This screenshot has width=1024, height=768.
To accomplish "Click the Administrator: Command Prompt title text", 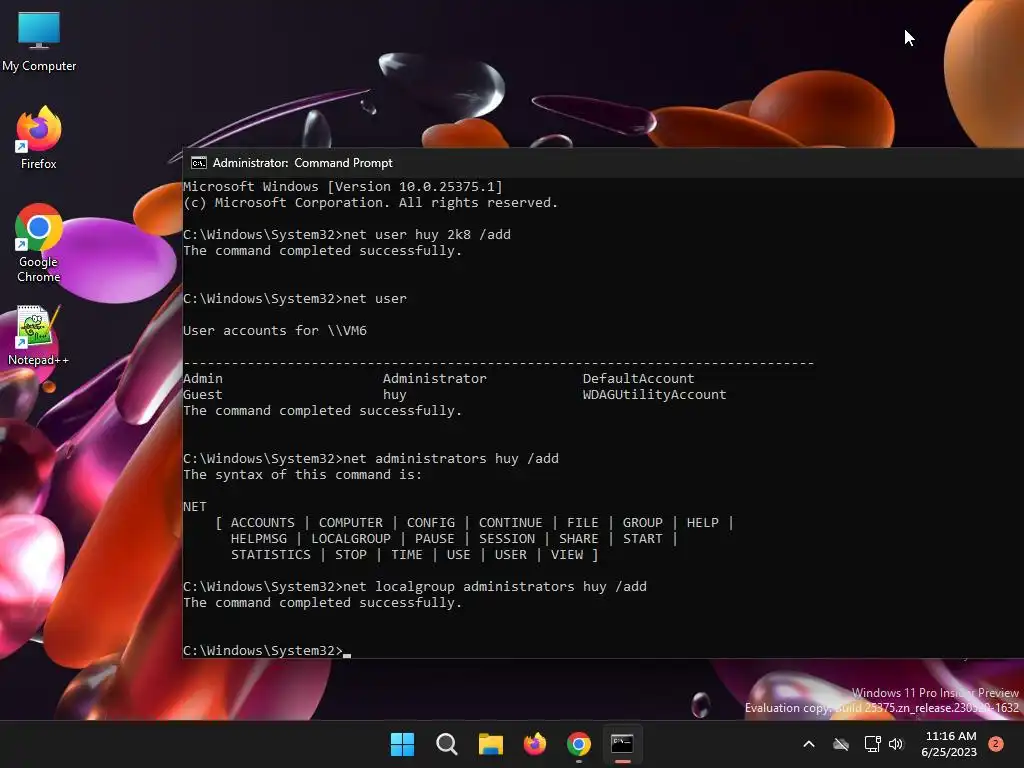I will click(x=302, y=163).
